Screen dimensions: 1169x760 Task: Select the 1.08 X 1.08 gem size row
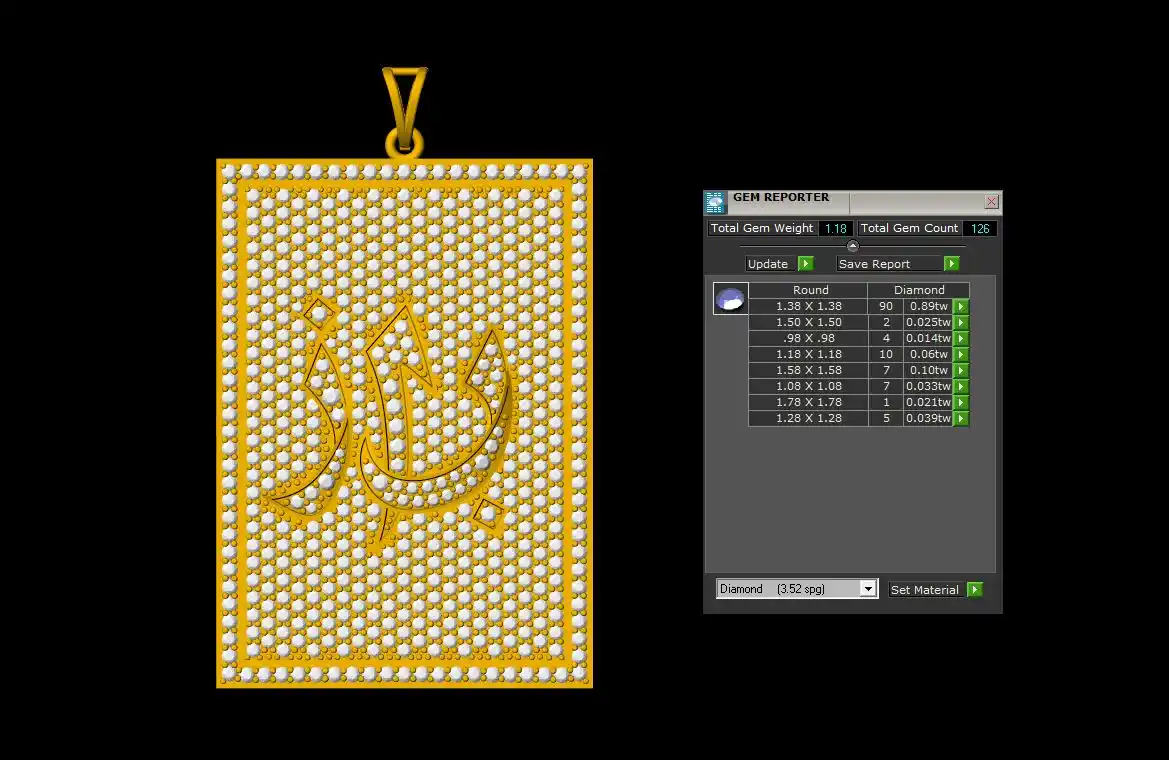pos(809,387)
